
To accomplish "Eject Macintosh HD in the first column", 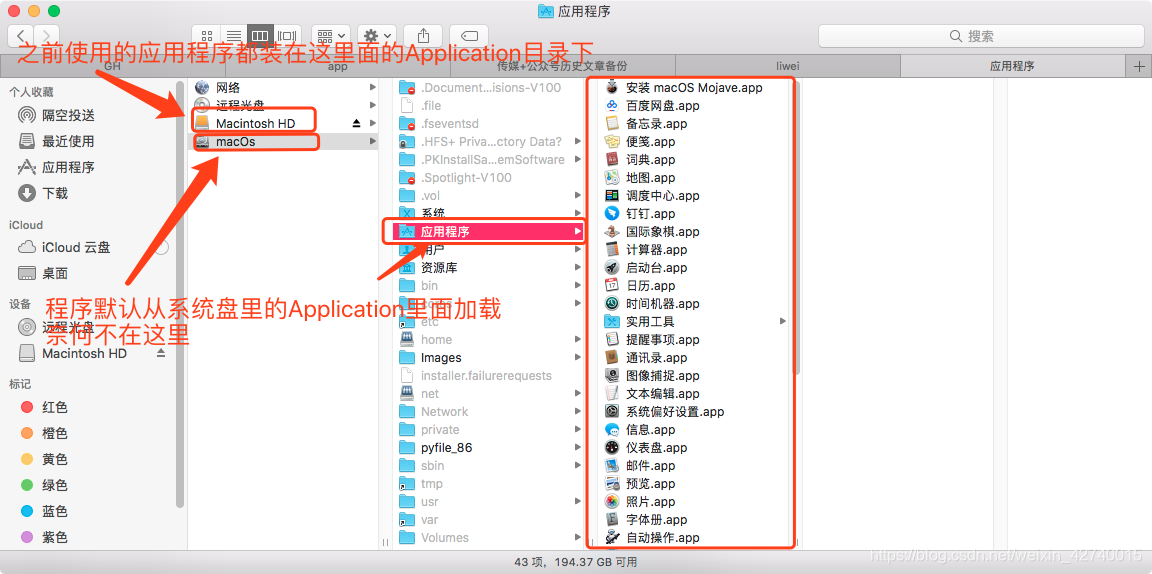I will [x=356, y=123].
